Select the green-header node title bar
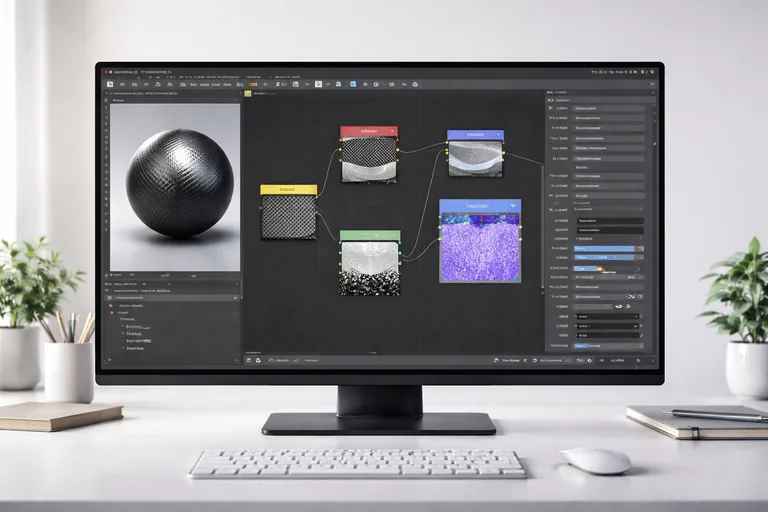This screenshot has width=768, height=512. coord(370,236)
